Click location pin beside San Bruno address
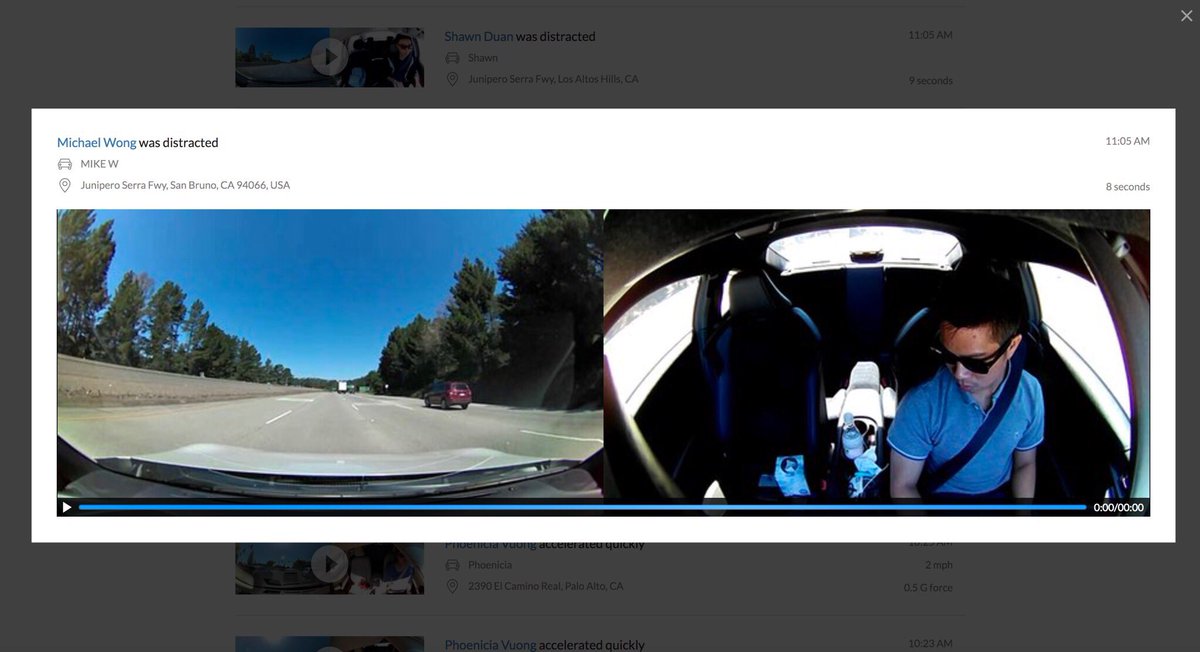The image size is (1200, 652). pyautogui.click(x=65, y=185)
